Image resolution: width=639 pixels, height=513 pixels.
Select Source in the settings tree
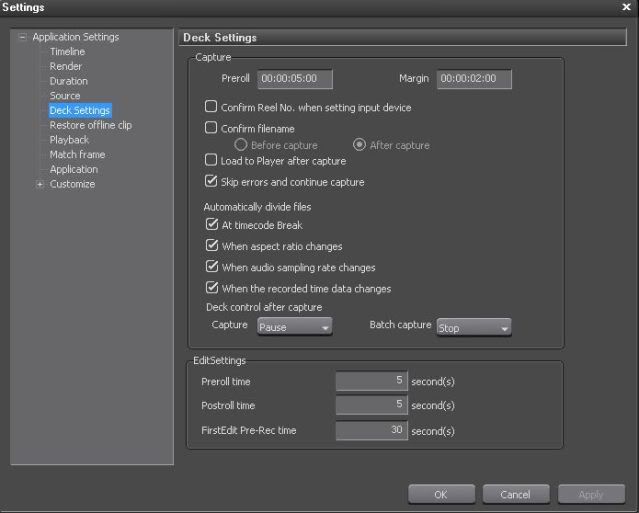(65, 96)
